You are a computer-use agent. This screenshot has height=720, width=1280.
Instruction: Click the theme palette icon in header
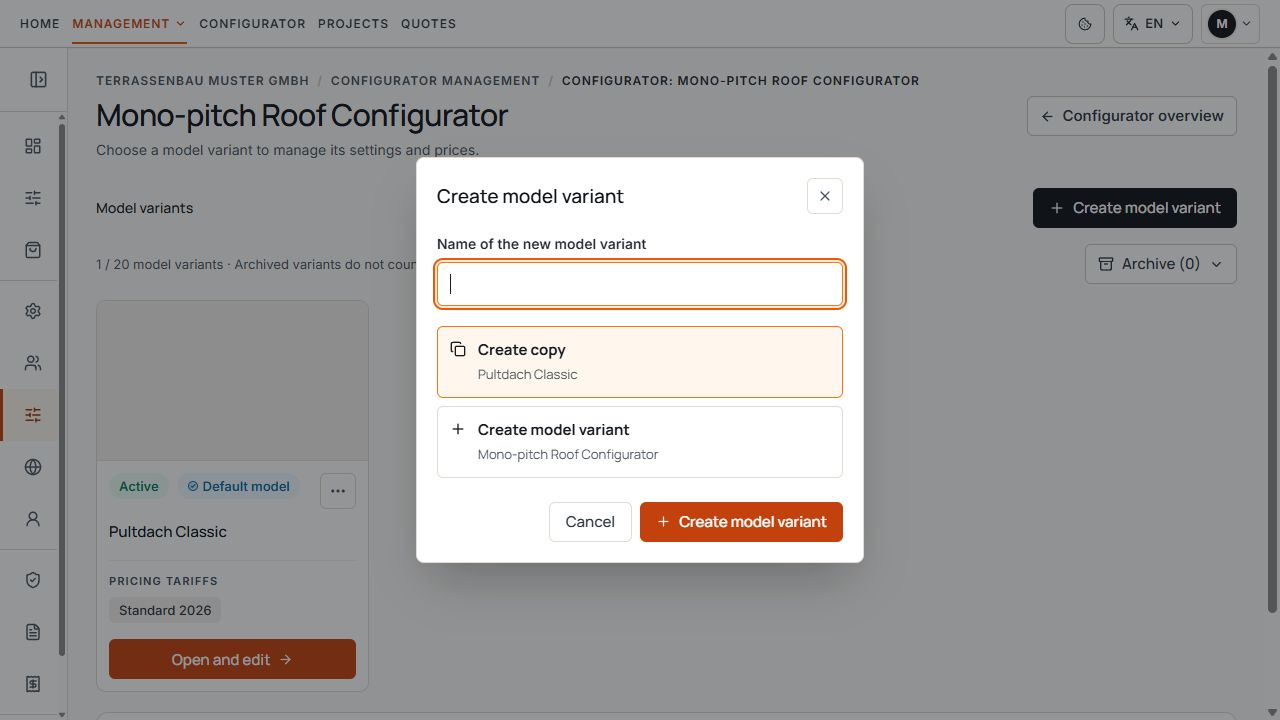click(x=1085, y=24)
